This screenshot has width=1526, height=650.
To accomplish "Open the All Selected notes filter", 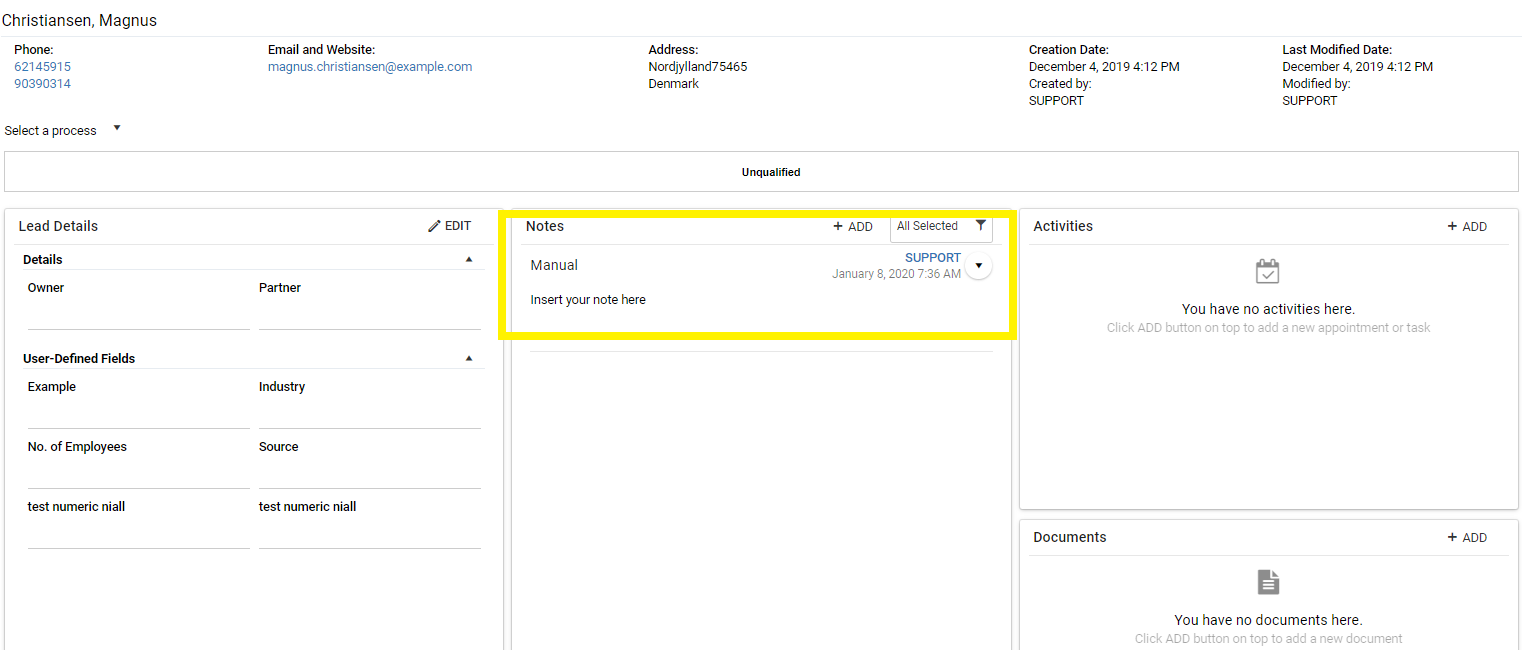I will pyautogui.click(x=928, y=226).
